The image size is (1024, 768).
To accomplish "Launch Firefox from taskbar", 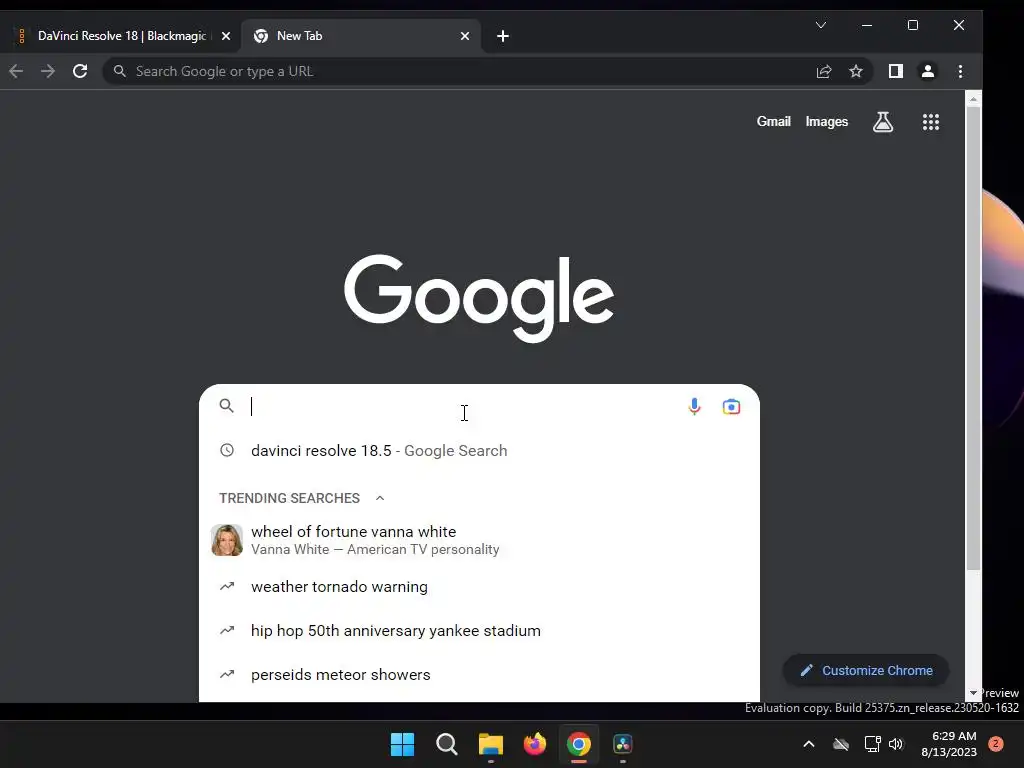I will [x=535, y=744].
